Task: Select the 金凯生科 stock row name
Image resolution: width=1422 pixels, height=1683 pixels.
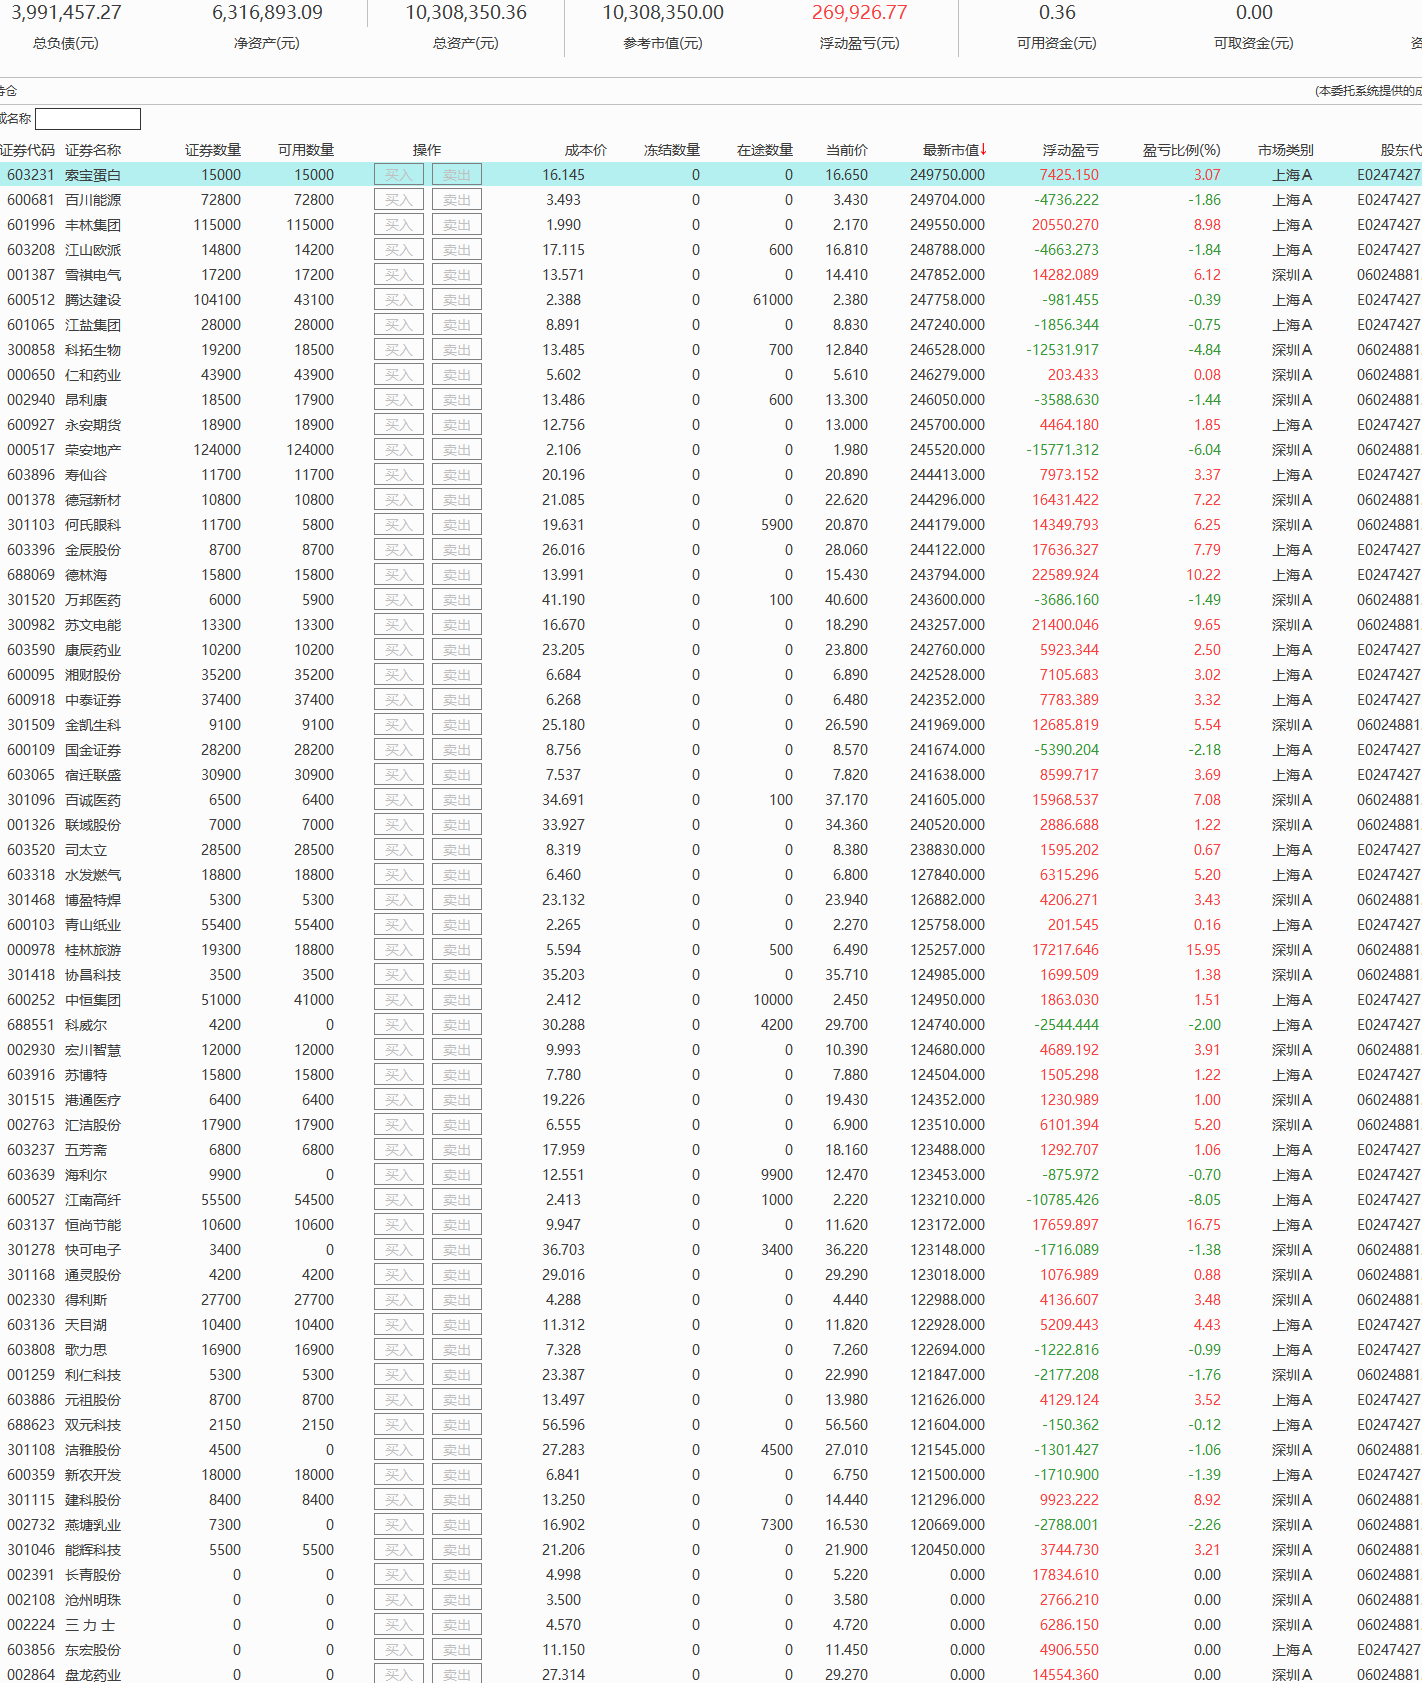Action: pyautogui.click(x=93, y=725)
